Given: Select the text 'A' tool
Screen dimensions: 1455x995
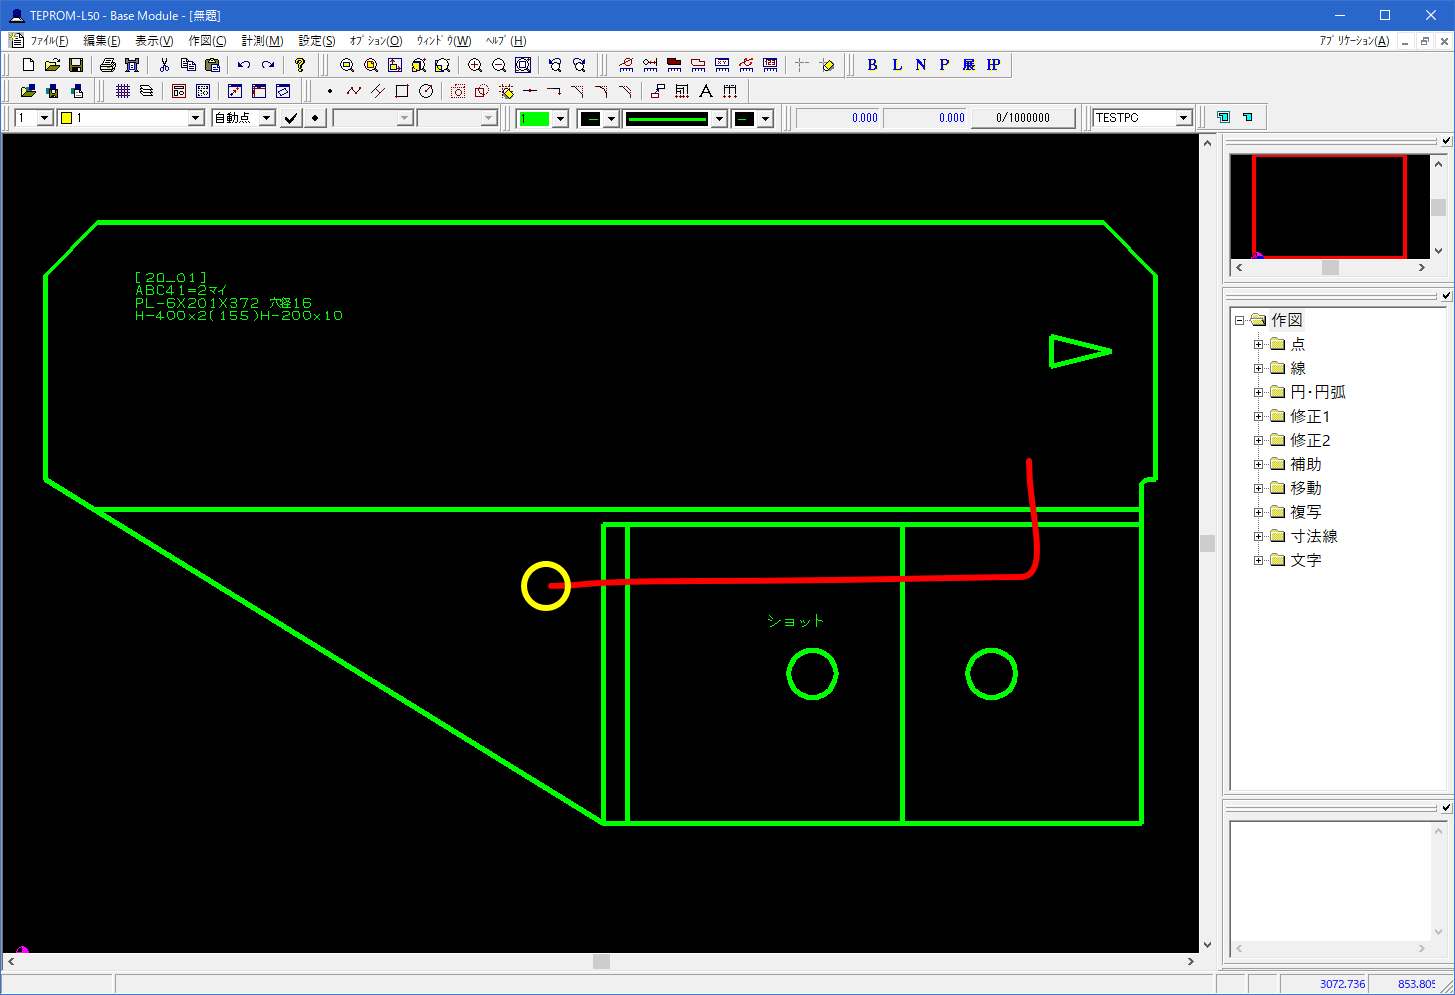Looking at the screenshot, I should [706, 91].
